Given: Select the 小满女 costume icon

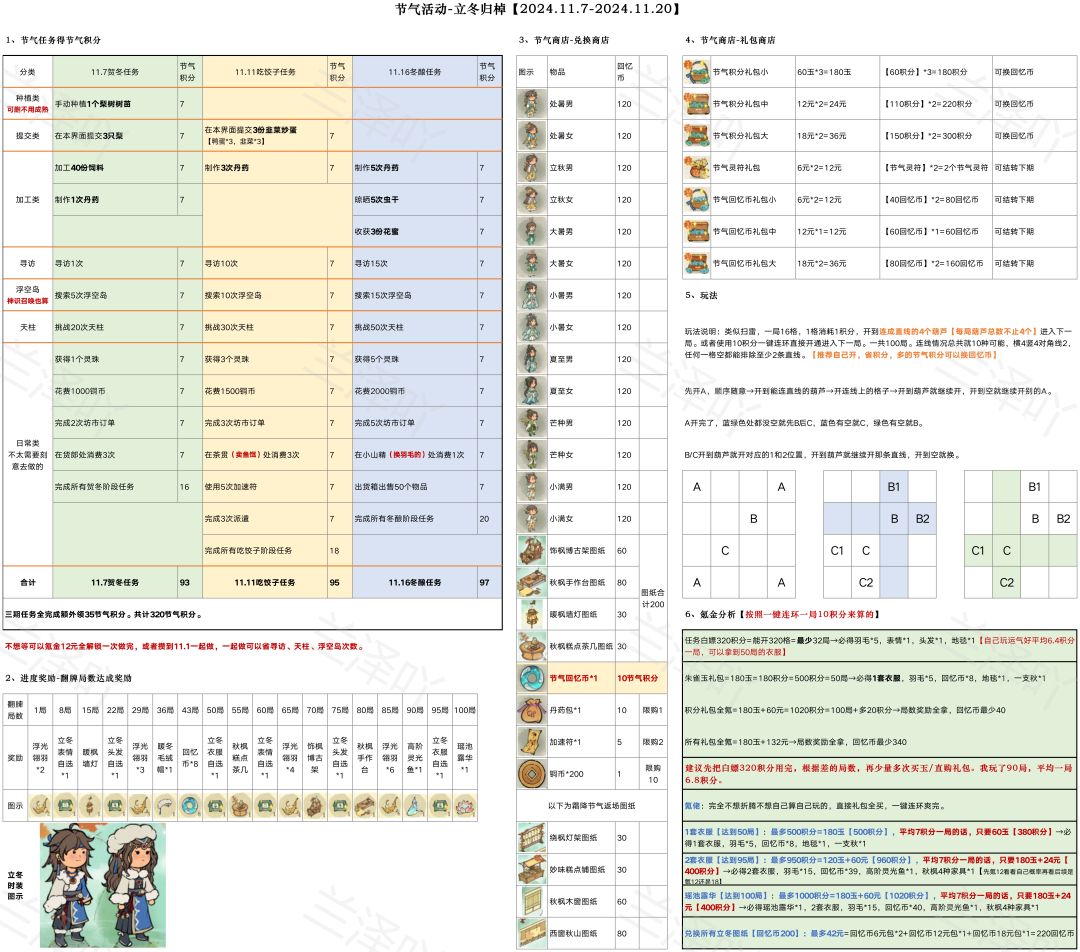Looking at the screenshot, I should point(531,518).
